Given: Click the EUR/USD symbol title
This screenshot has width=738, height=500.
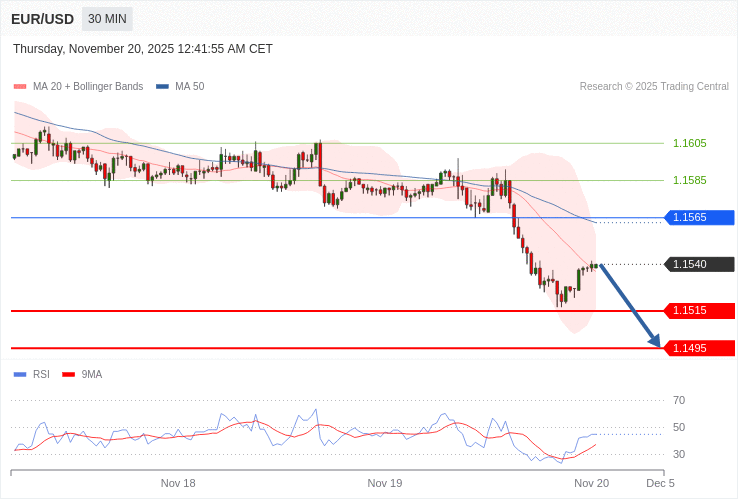Looking at the screenshot, I should pyautogui.click(x=42, y=19).
